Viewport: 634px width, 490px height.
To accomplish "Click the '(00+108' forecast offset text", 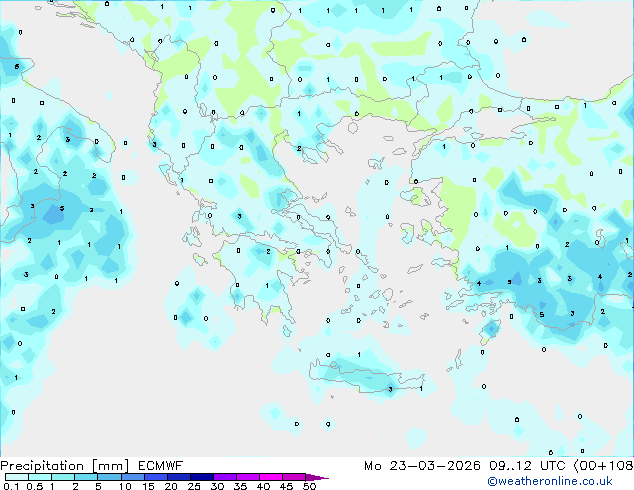I will tap(603, 466).
